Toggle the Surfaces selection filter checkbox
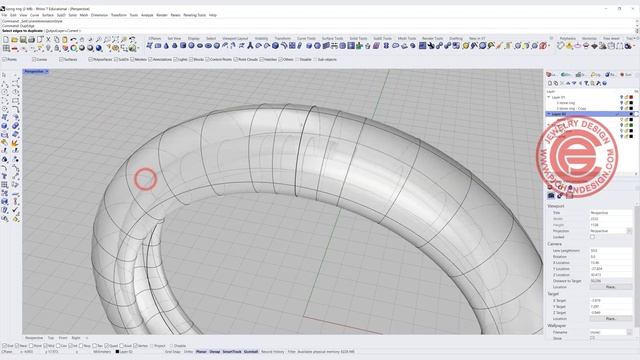The height and width of the screenshot is (360, 640). pos(61,60)
